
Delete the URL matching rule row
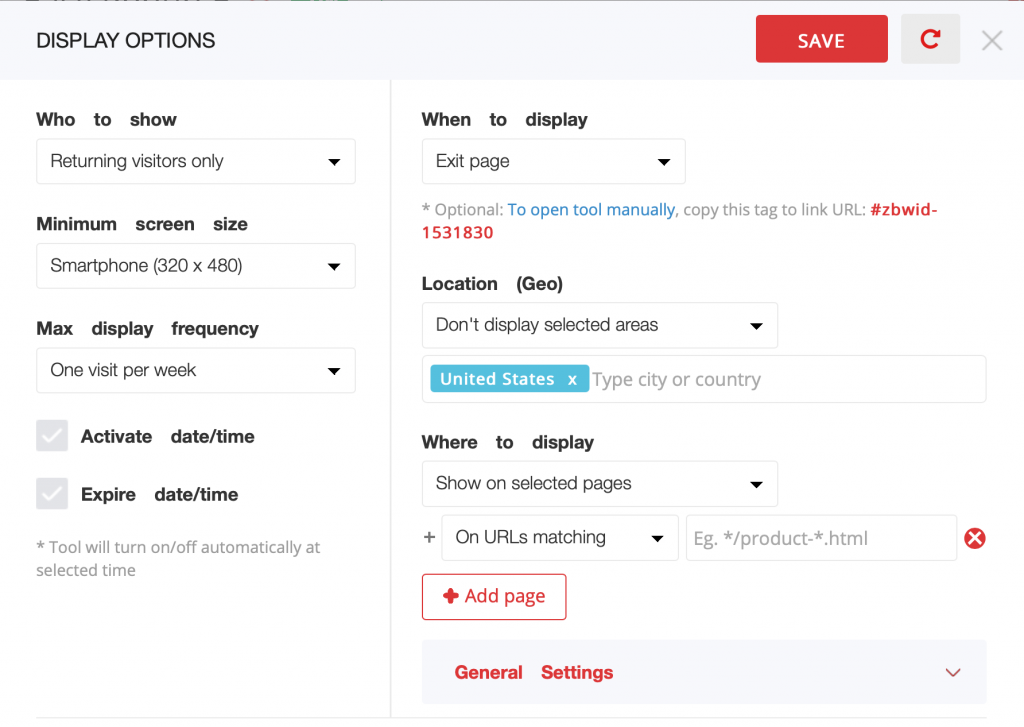pyautogui.click(x=974, y=538)
